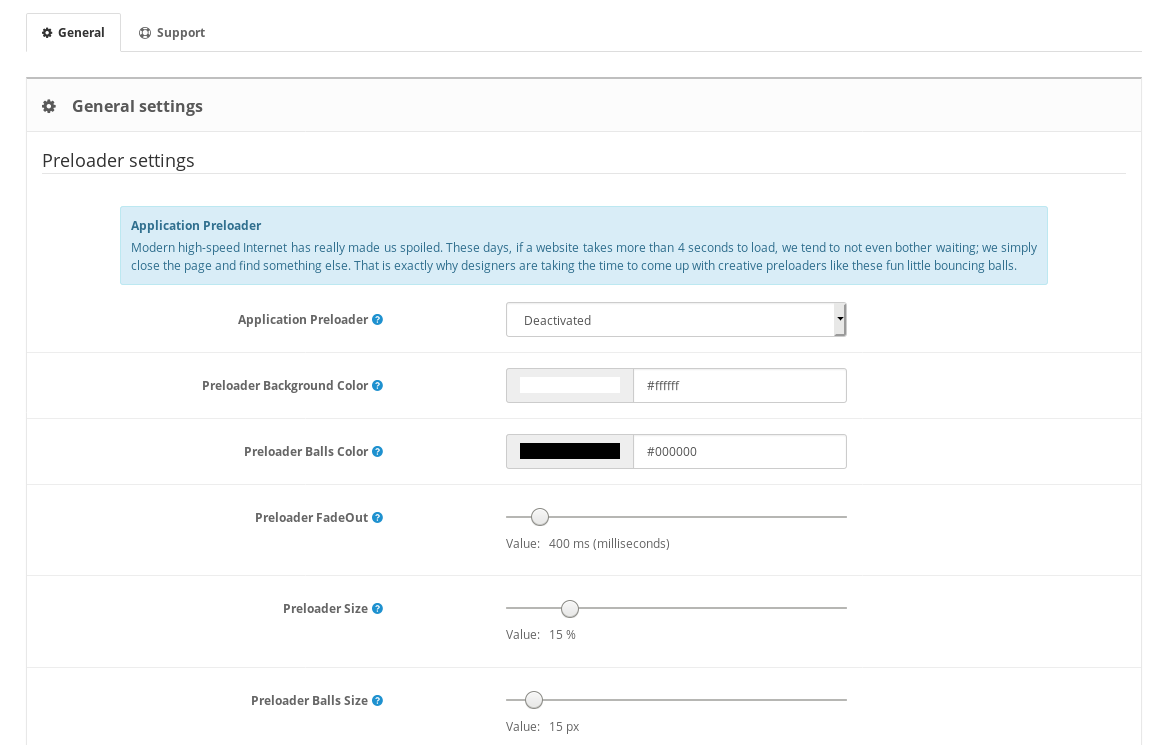Open the General tab
Image resolution: width=1162 pixels, height=745 pixels.
click(x=73, y=33)
